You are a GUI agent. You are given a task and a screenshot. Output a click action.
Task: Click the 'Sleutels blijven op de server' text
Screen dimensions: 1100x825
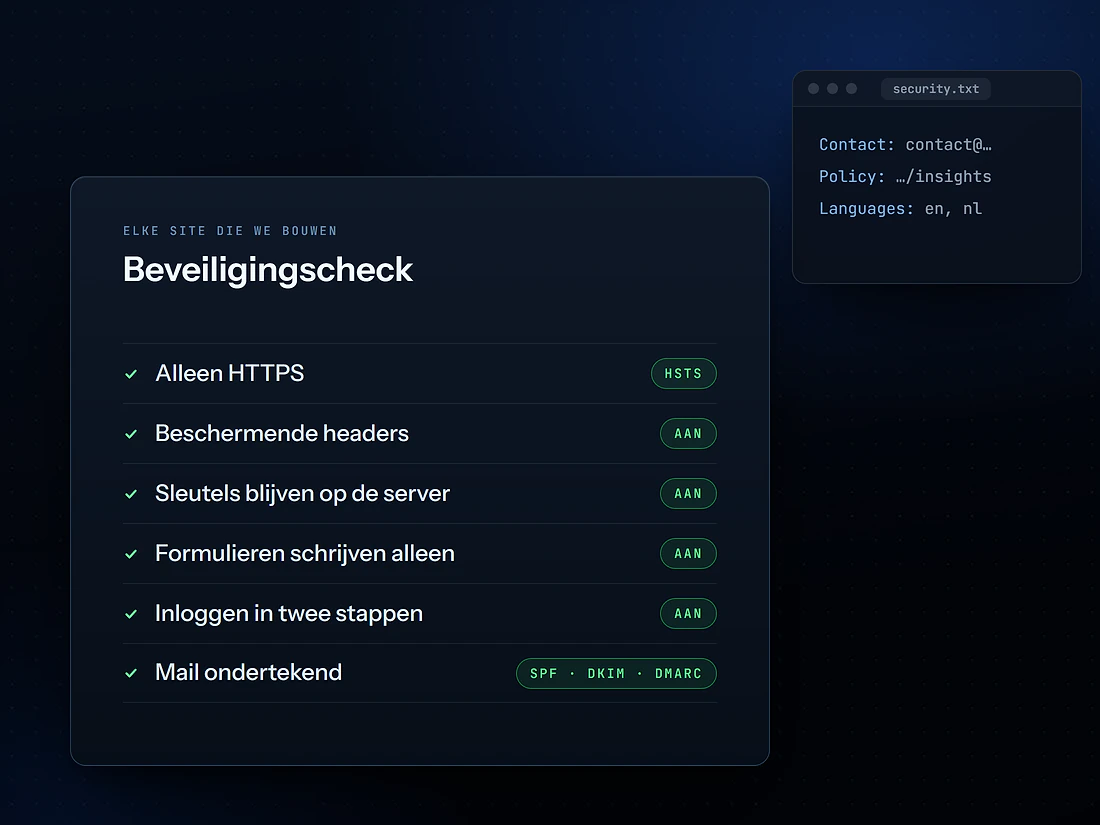pyautogui.click(x=302, y=494)
